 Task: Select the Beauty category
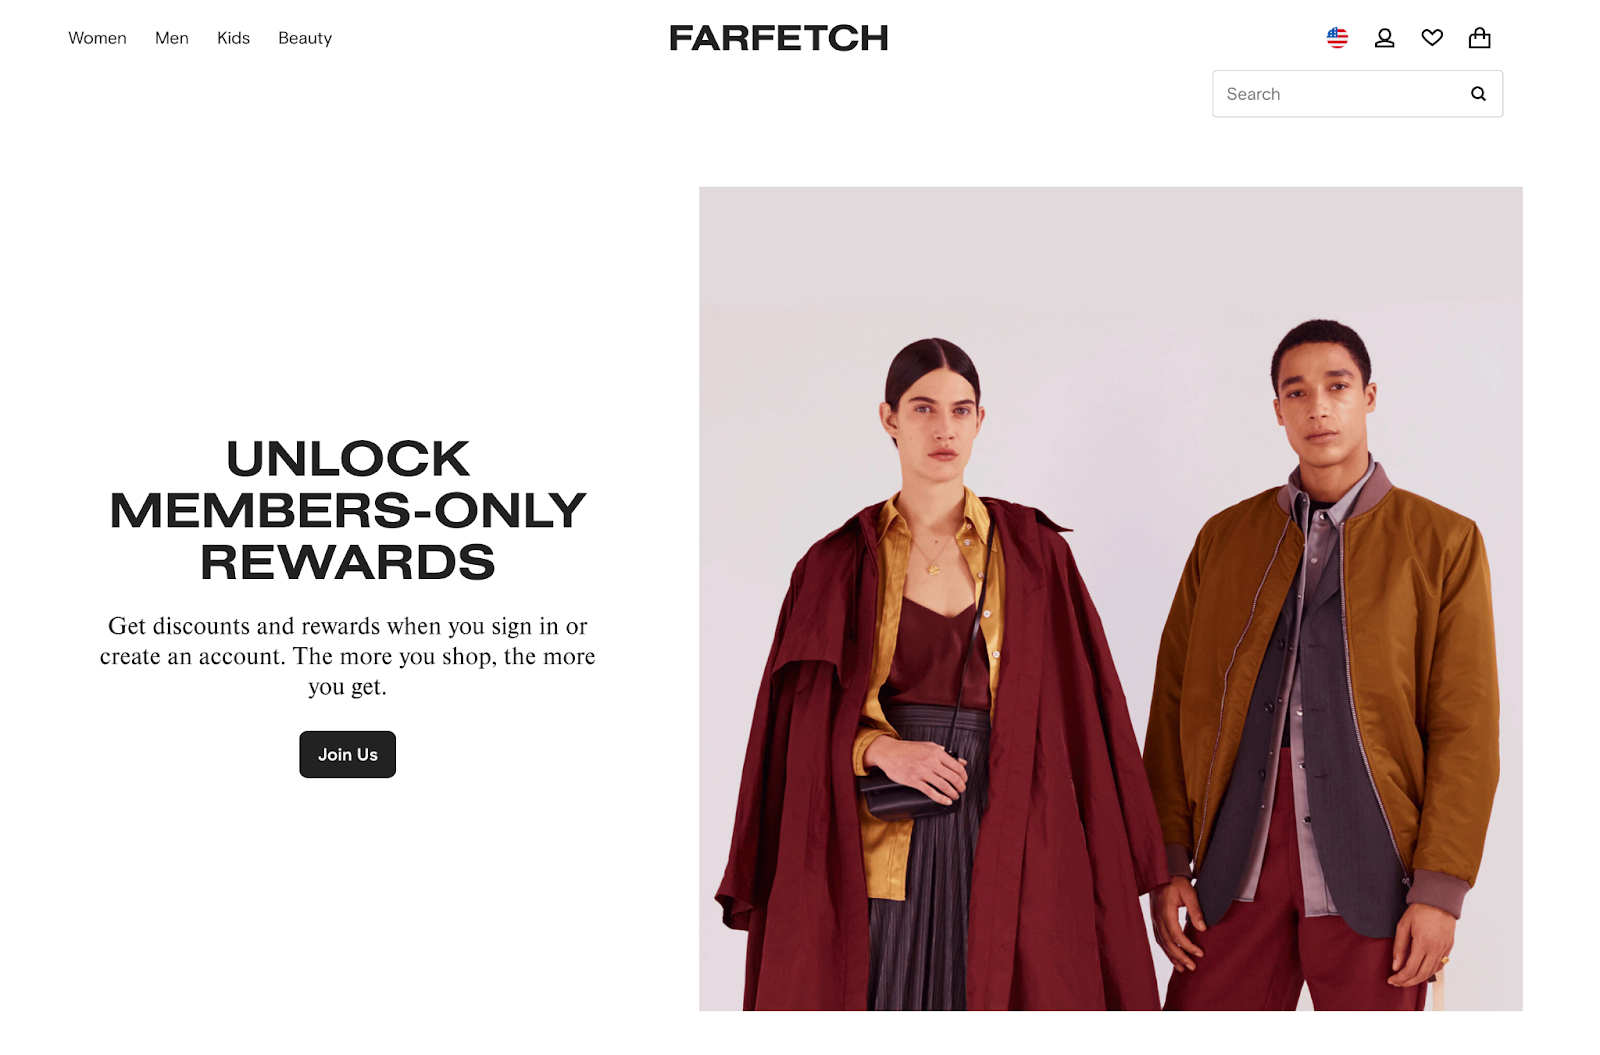(x=305, y=38)
